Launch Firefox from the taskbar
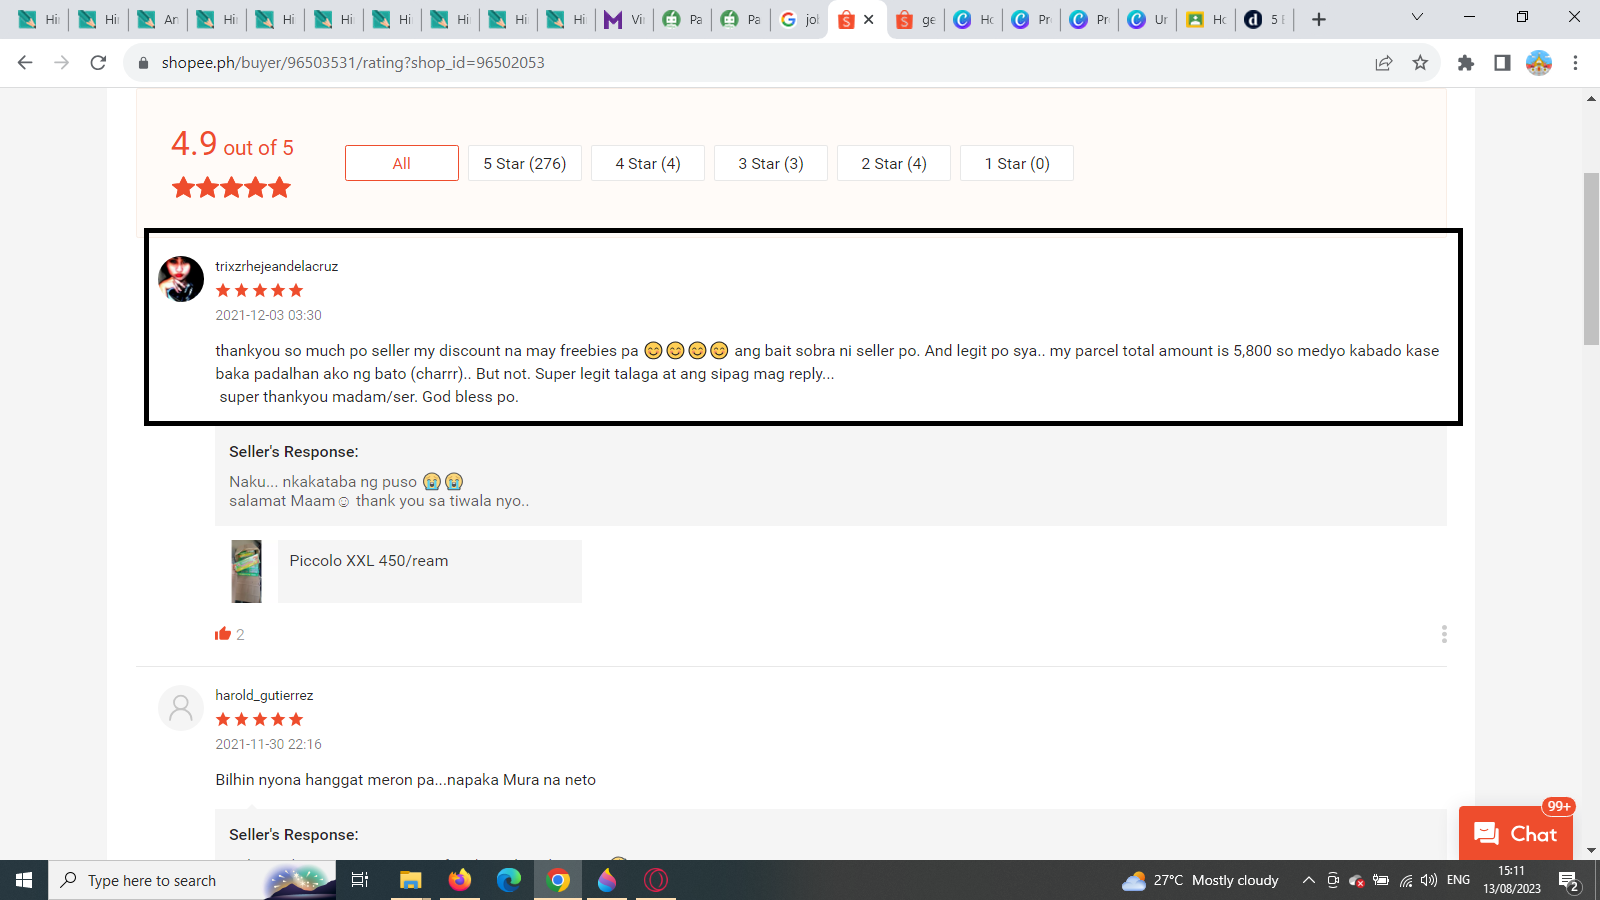The height and width of the screenshot is (900, 1600). [x=460, y=880]
